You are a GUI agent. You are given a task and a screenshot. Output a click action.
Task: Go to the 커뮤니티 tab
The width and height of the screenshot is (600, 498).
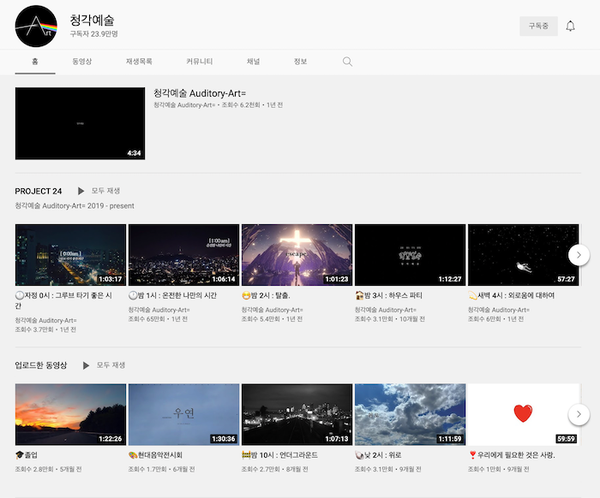[199, 62]
